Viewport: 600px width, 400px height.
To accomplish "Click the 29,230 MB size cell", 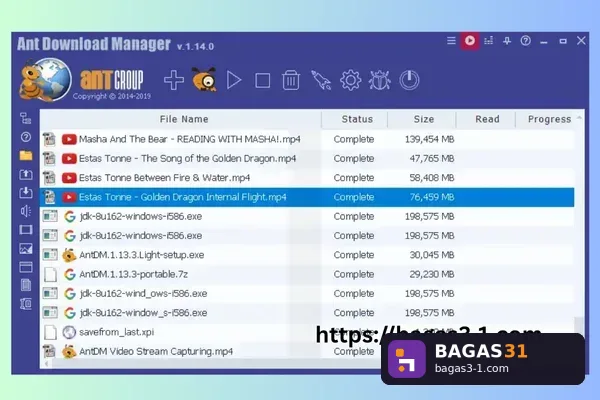I will (x=432, y=274).
